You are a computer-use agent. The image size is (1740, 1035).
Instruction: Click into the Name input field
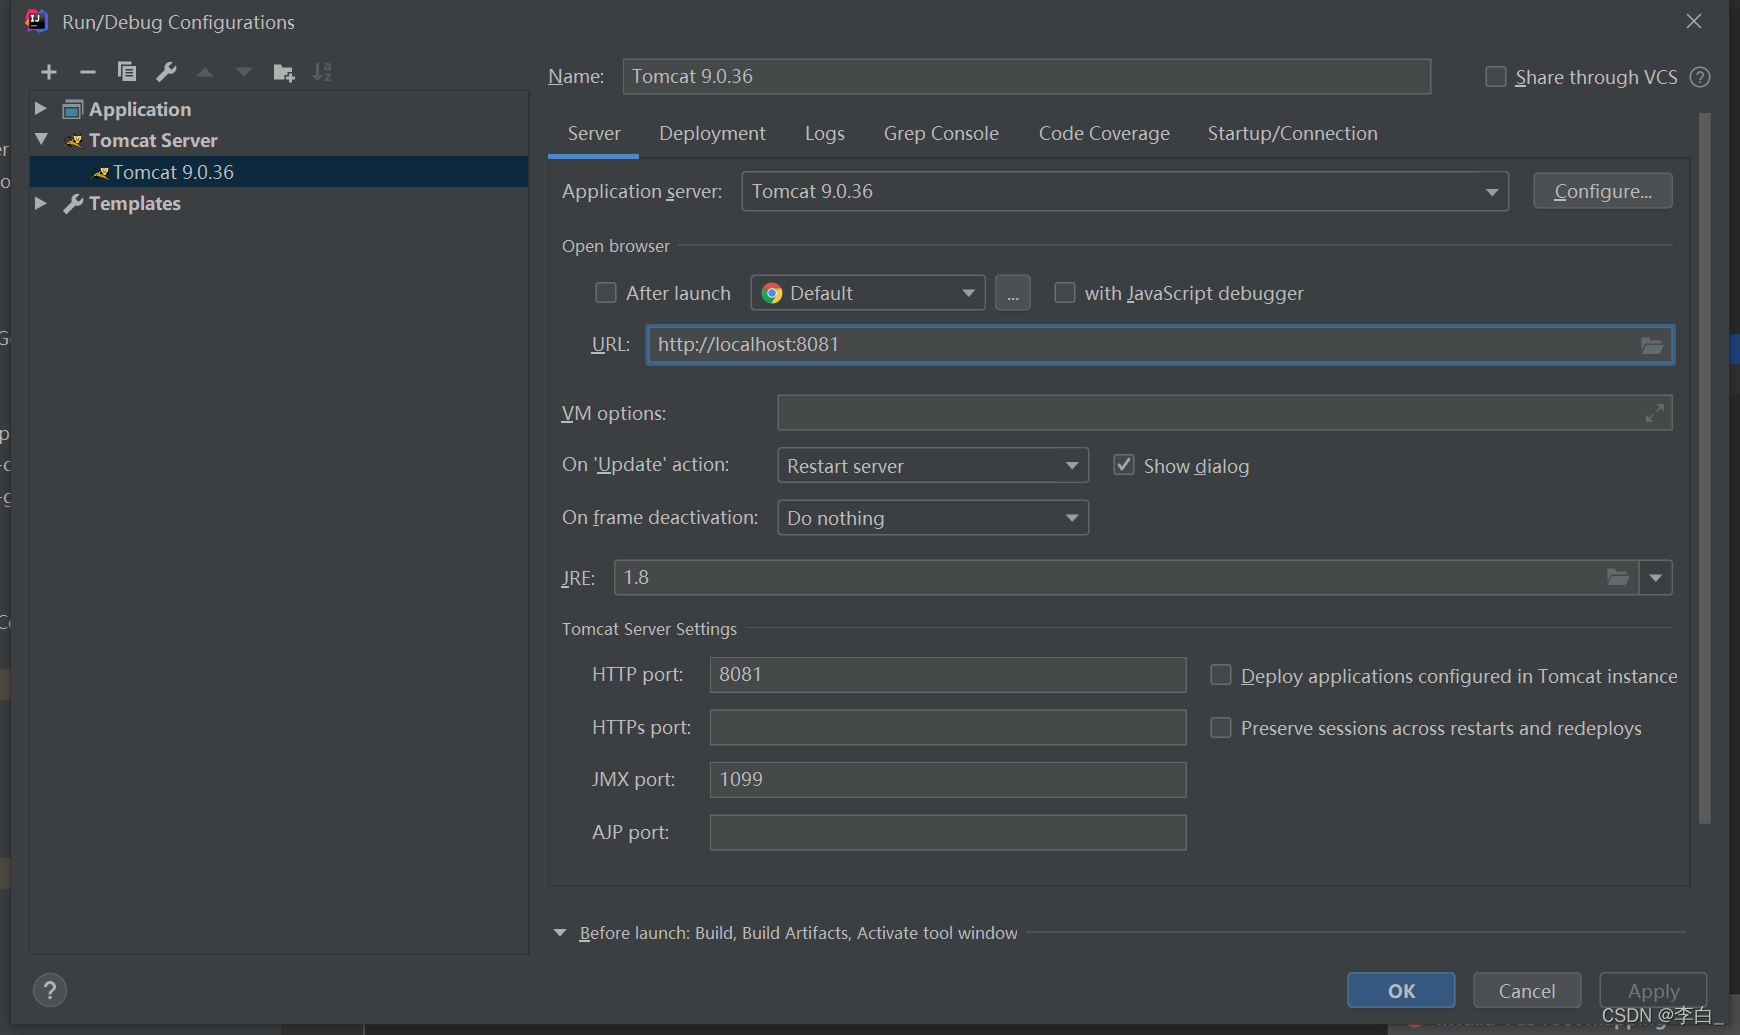tap(1027, 76)
